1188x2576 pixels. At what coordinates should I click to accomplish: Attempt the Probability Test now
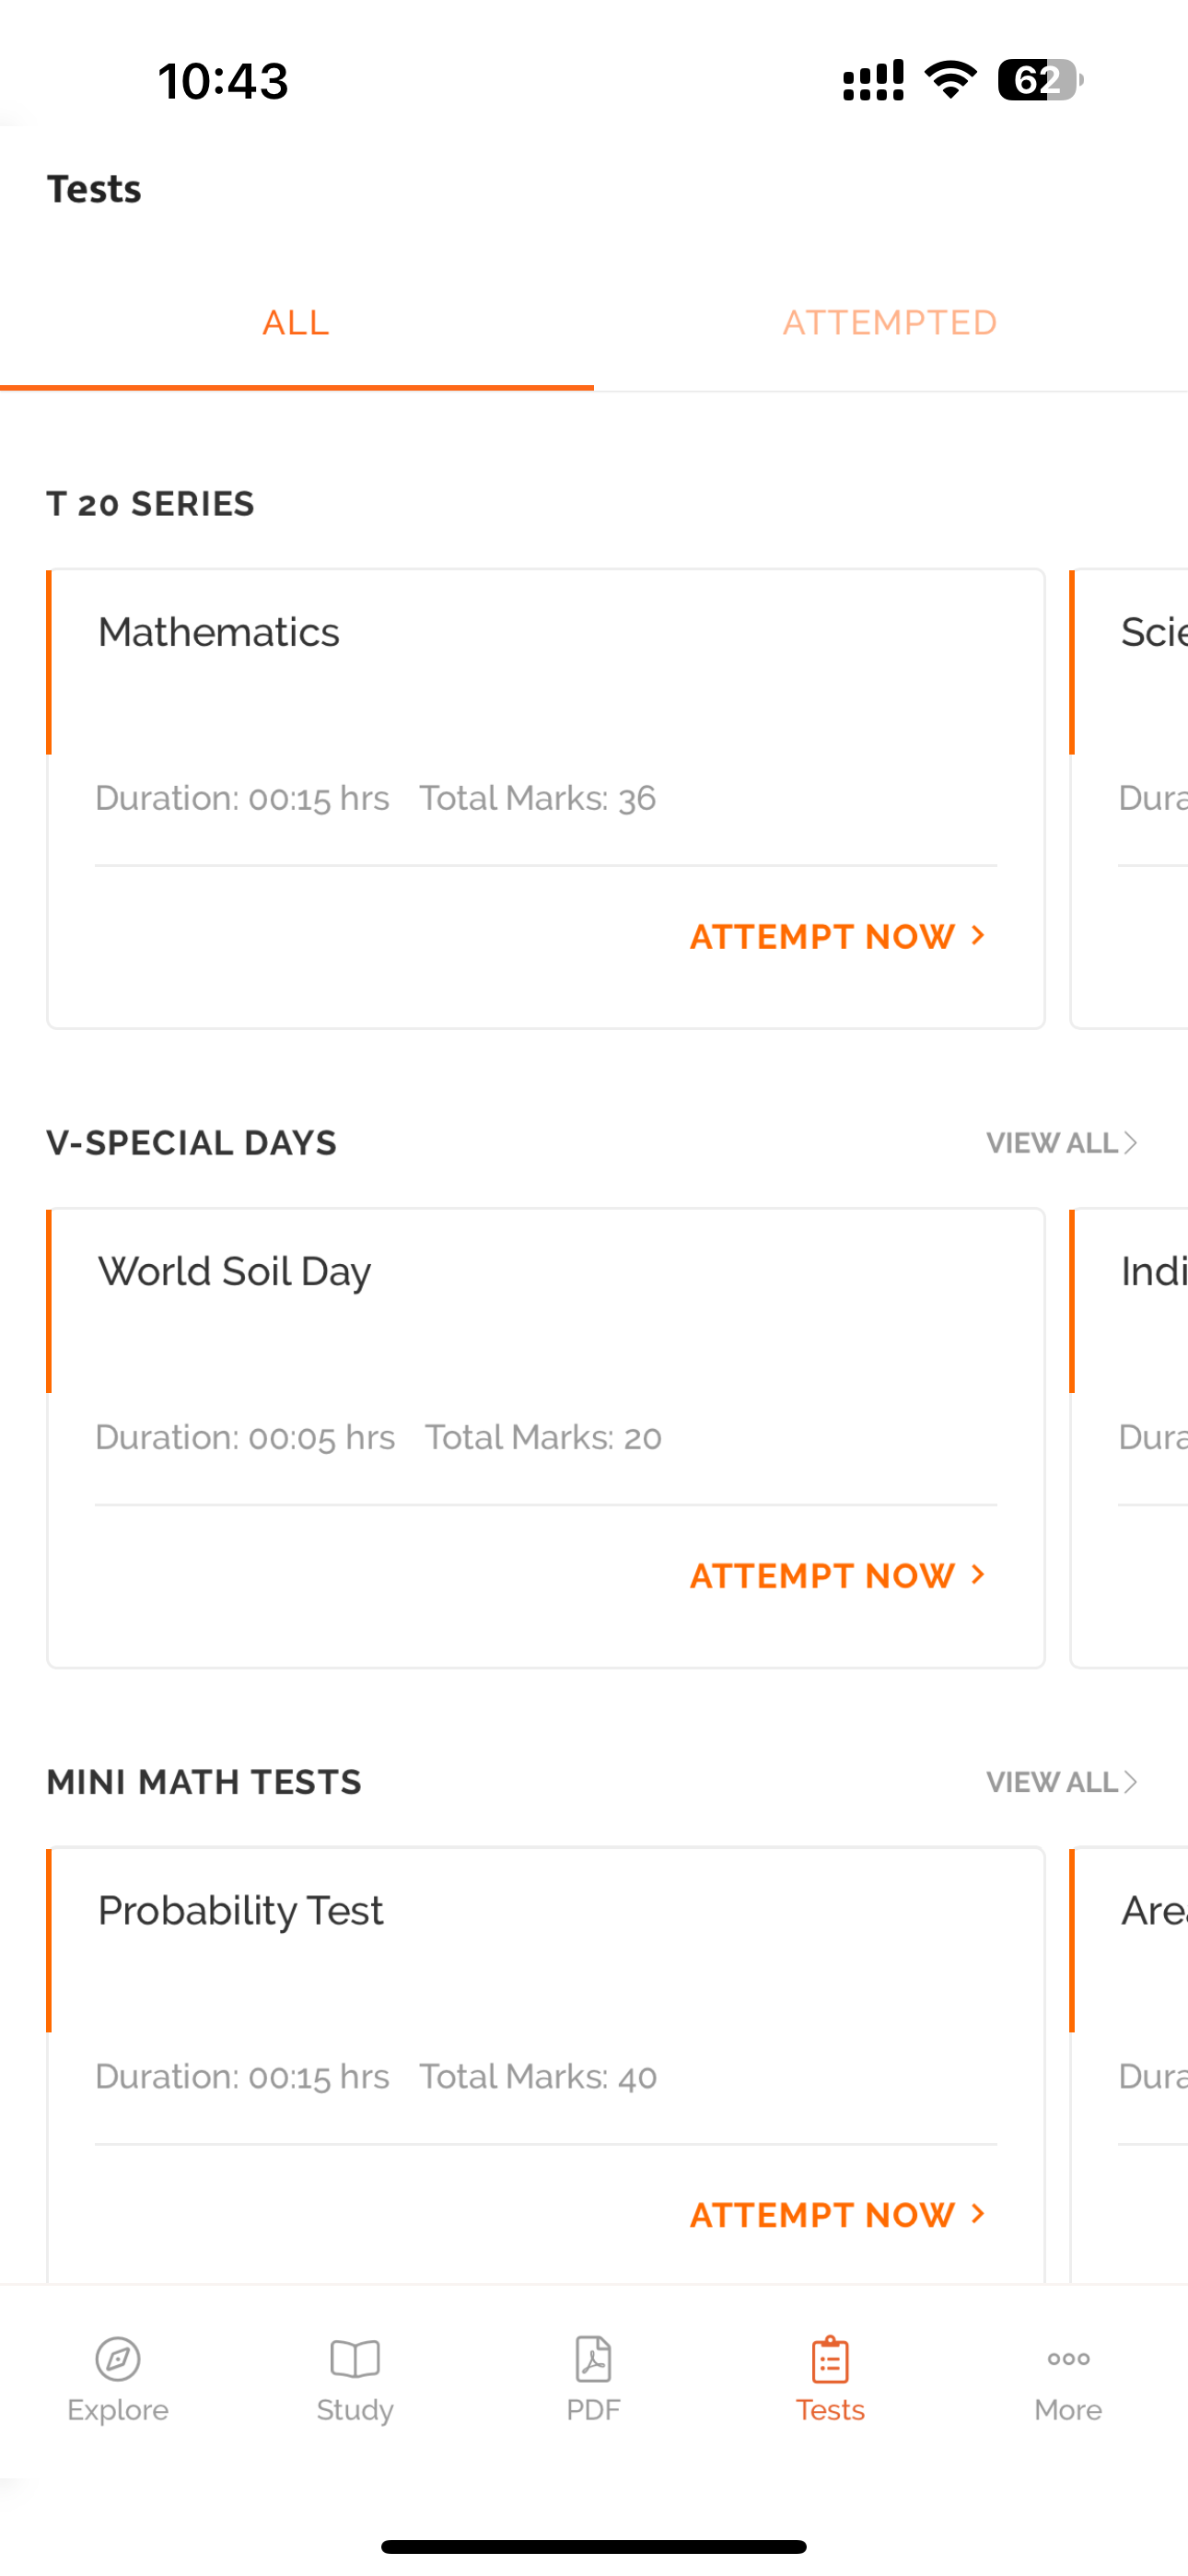[838, 2215]
